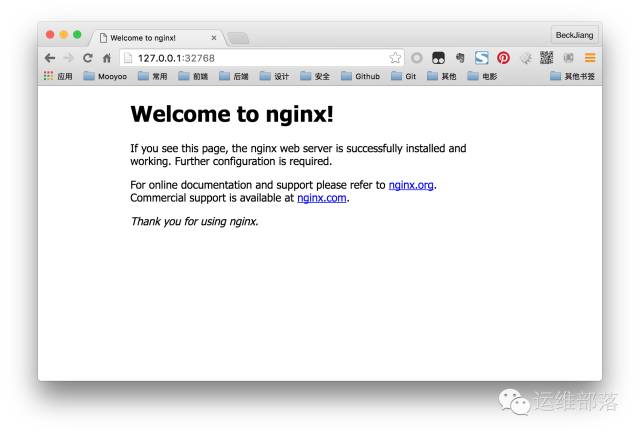The image size is (640, 435).
Task: Click the gray gear-shaped extension icon
Action: pyautogui.click(x=525, y=58)
